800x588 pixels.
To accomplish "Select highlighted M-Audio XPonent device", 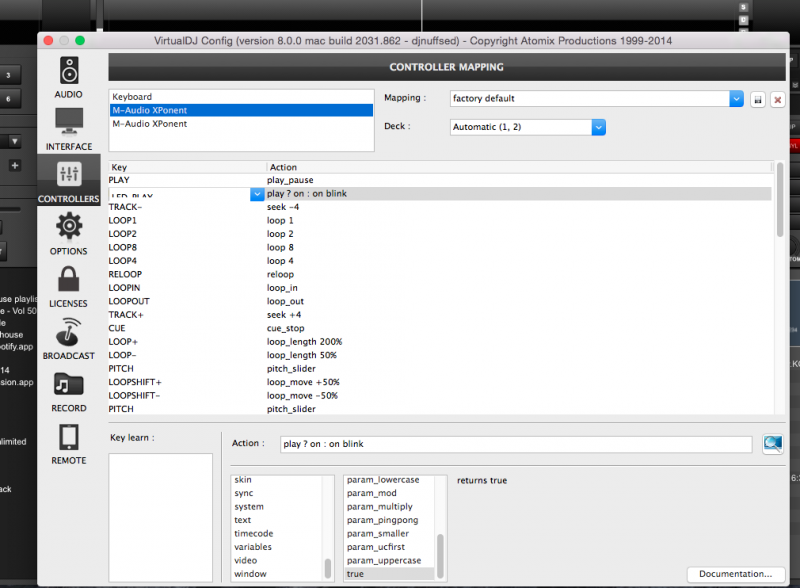I will [241, 110].
